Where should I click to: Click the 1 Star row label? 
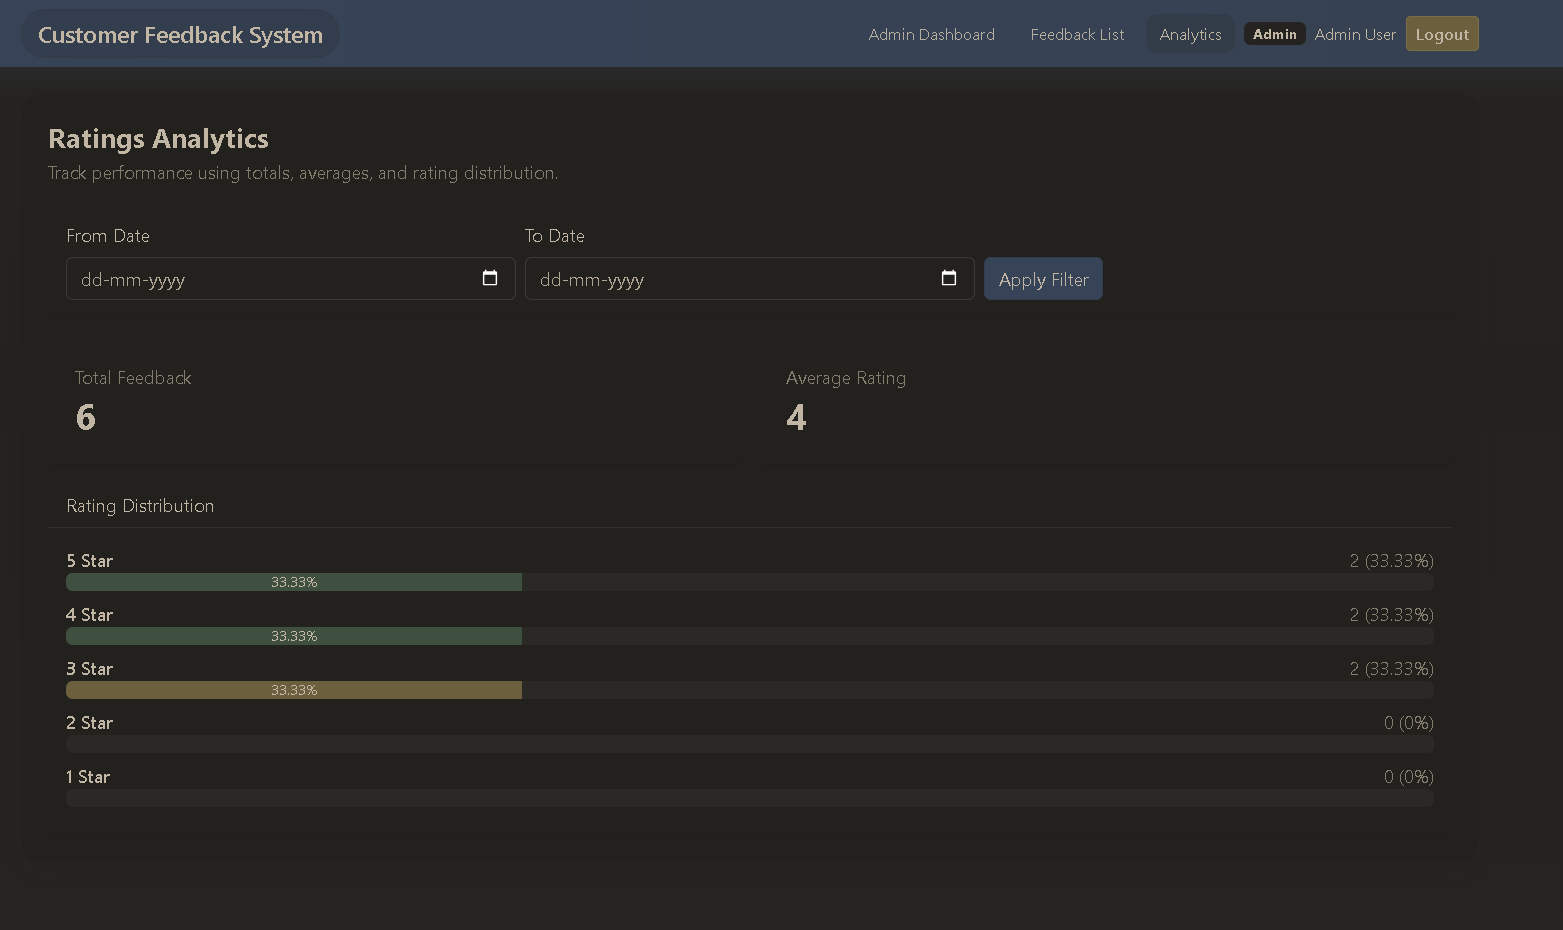(88, 777)
